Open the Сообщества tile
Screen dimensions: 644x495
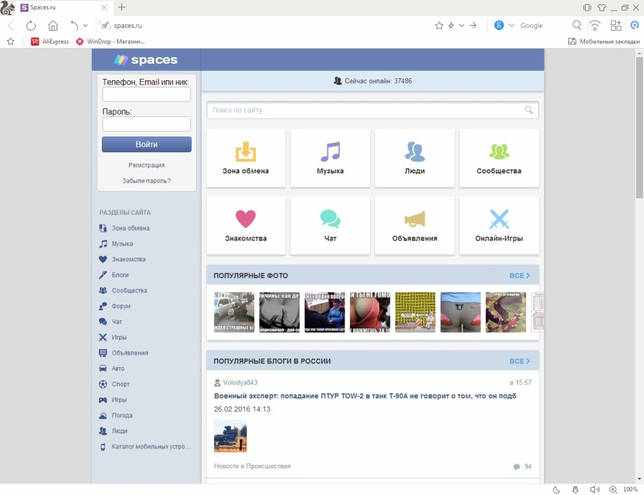point(499,158)
